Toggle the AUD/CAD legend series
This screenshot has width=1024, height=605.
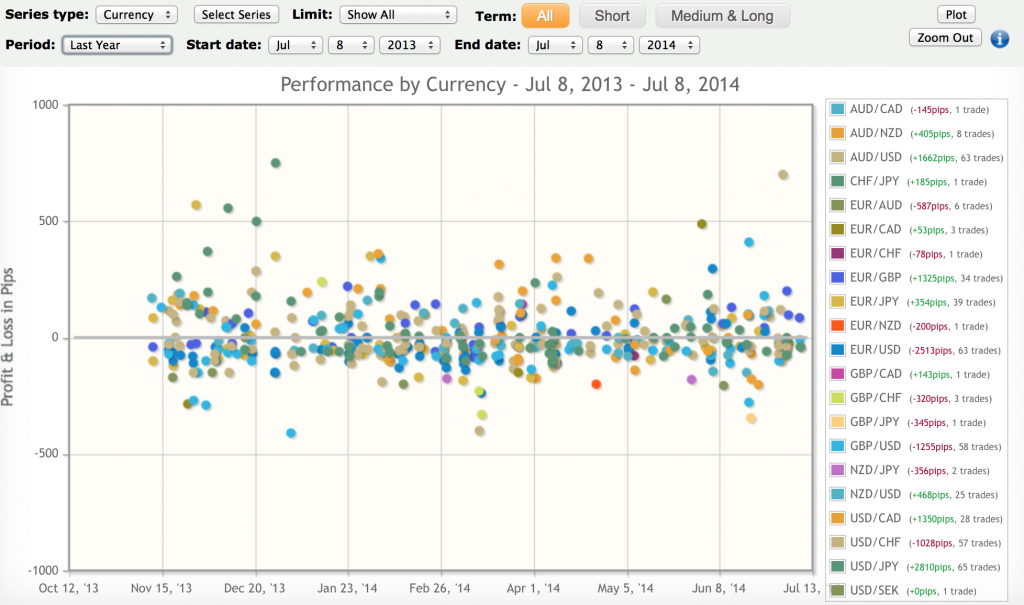pos(874,109)
